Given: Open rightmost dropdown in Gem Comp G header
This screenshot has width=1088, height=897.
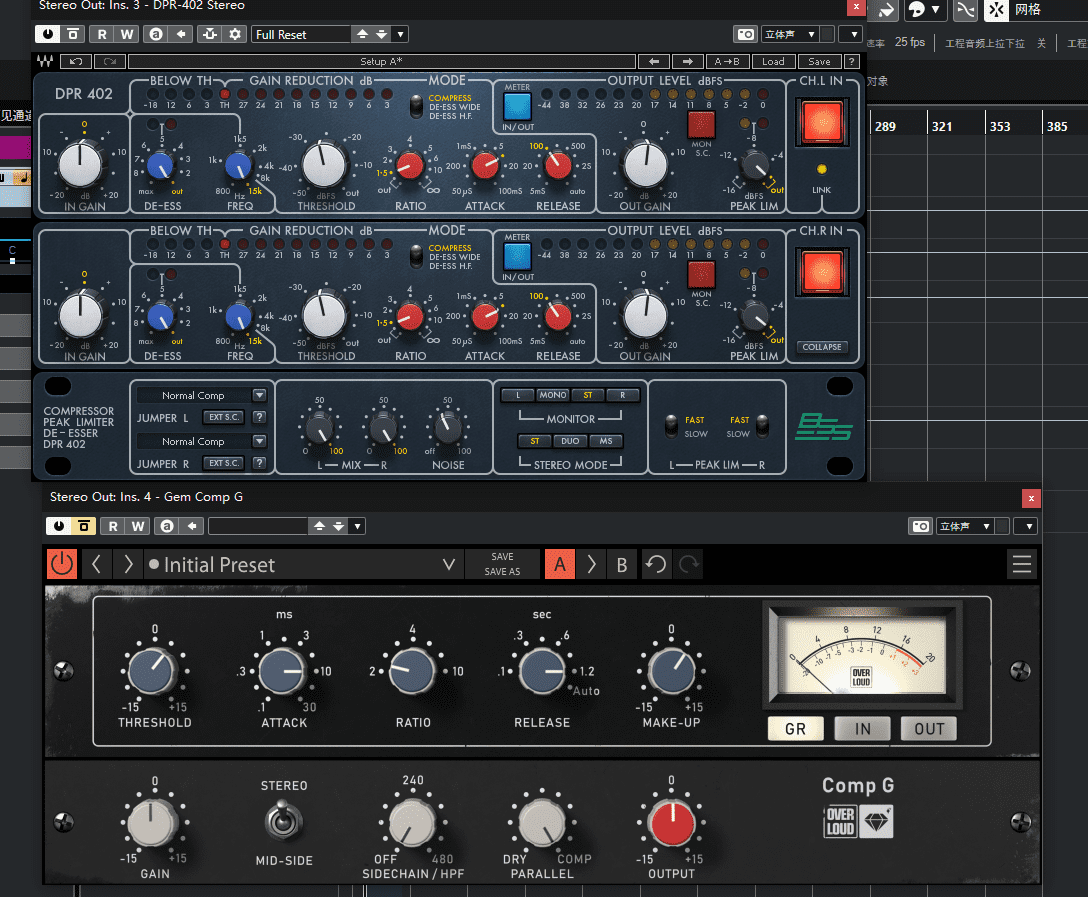Looking at the screenshot, I should [1028, 526].
